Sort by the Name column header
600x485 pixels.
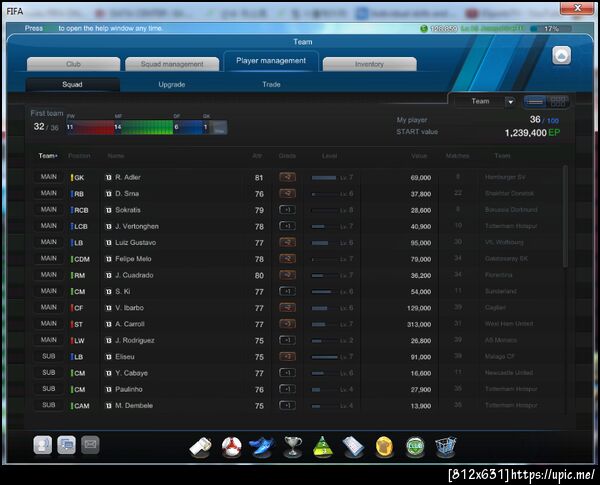[x=116, y=156]
